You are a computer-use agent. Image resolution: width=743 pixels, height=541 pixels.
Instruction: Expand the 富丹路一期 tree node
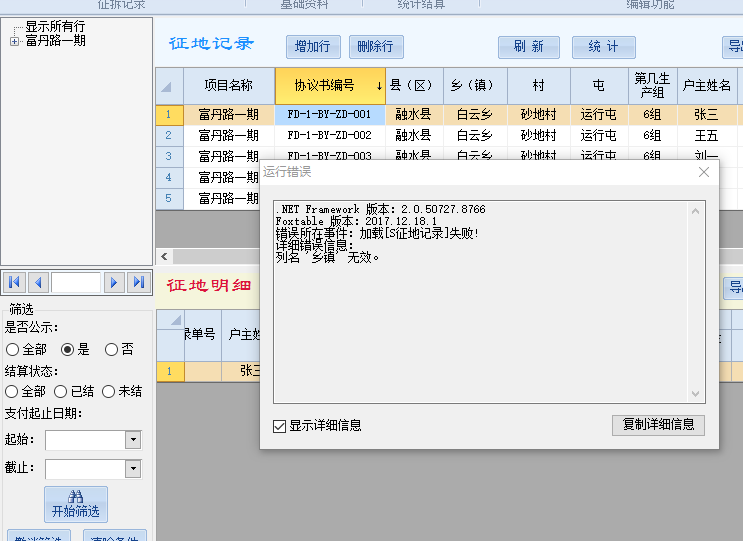point(14,41)
